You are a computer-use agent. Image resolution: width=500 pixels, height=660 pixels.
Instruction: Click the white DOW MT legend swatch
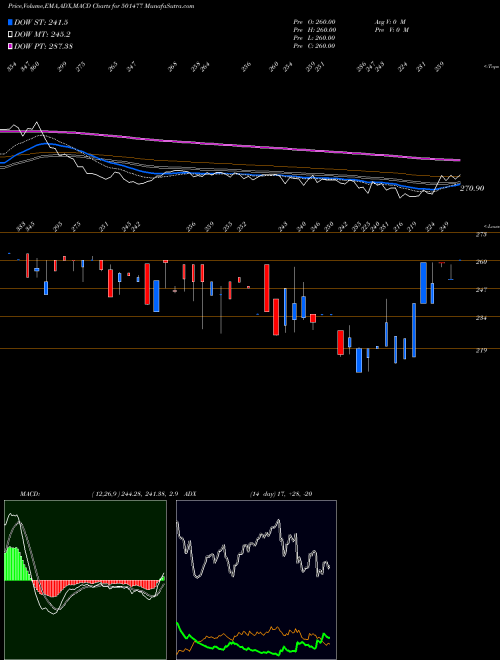[11, 35]
